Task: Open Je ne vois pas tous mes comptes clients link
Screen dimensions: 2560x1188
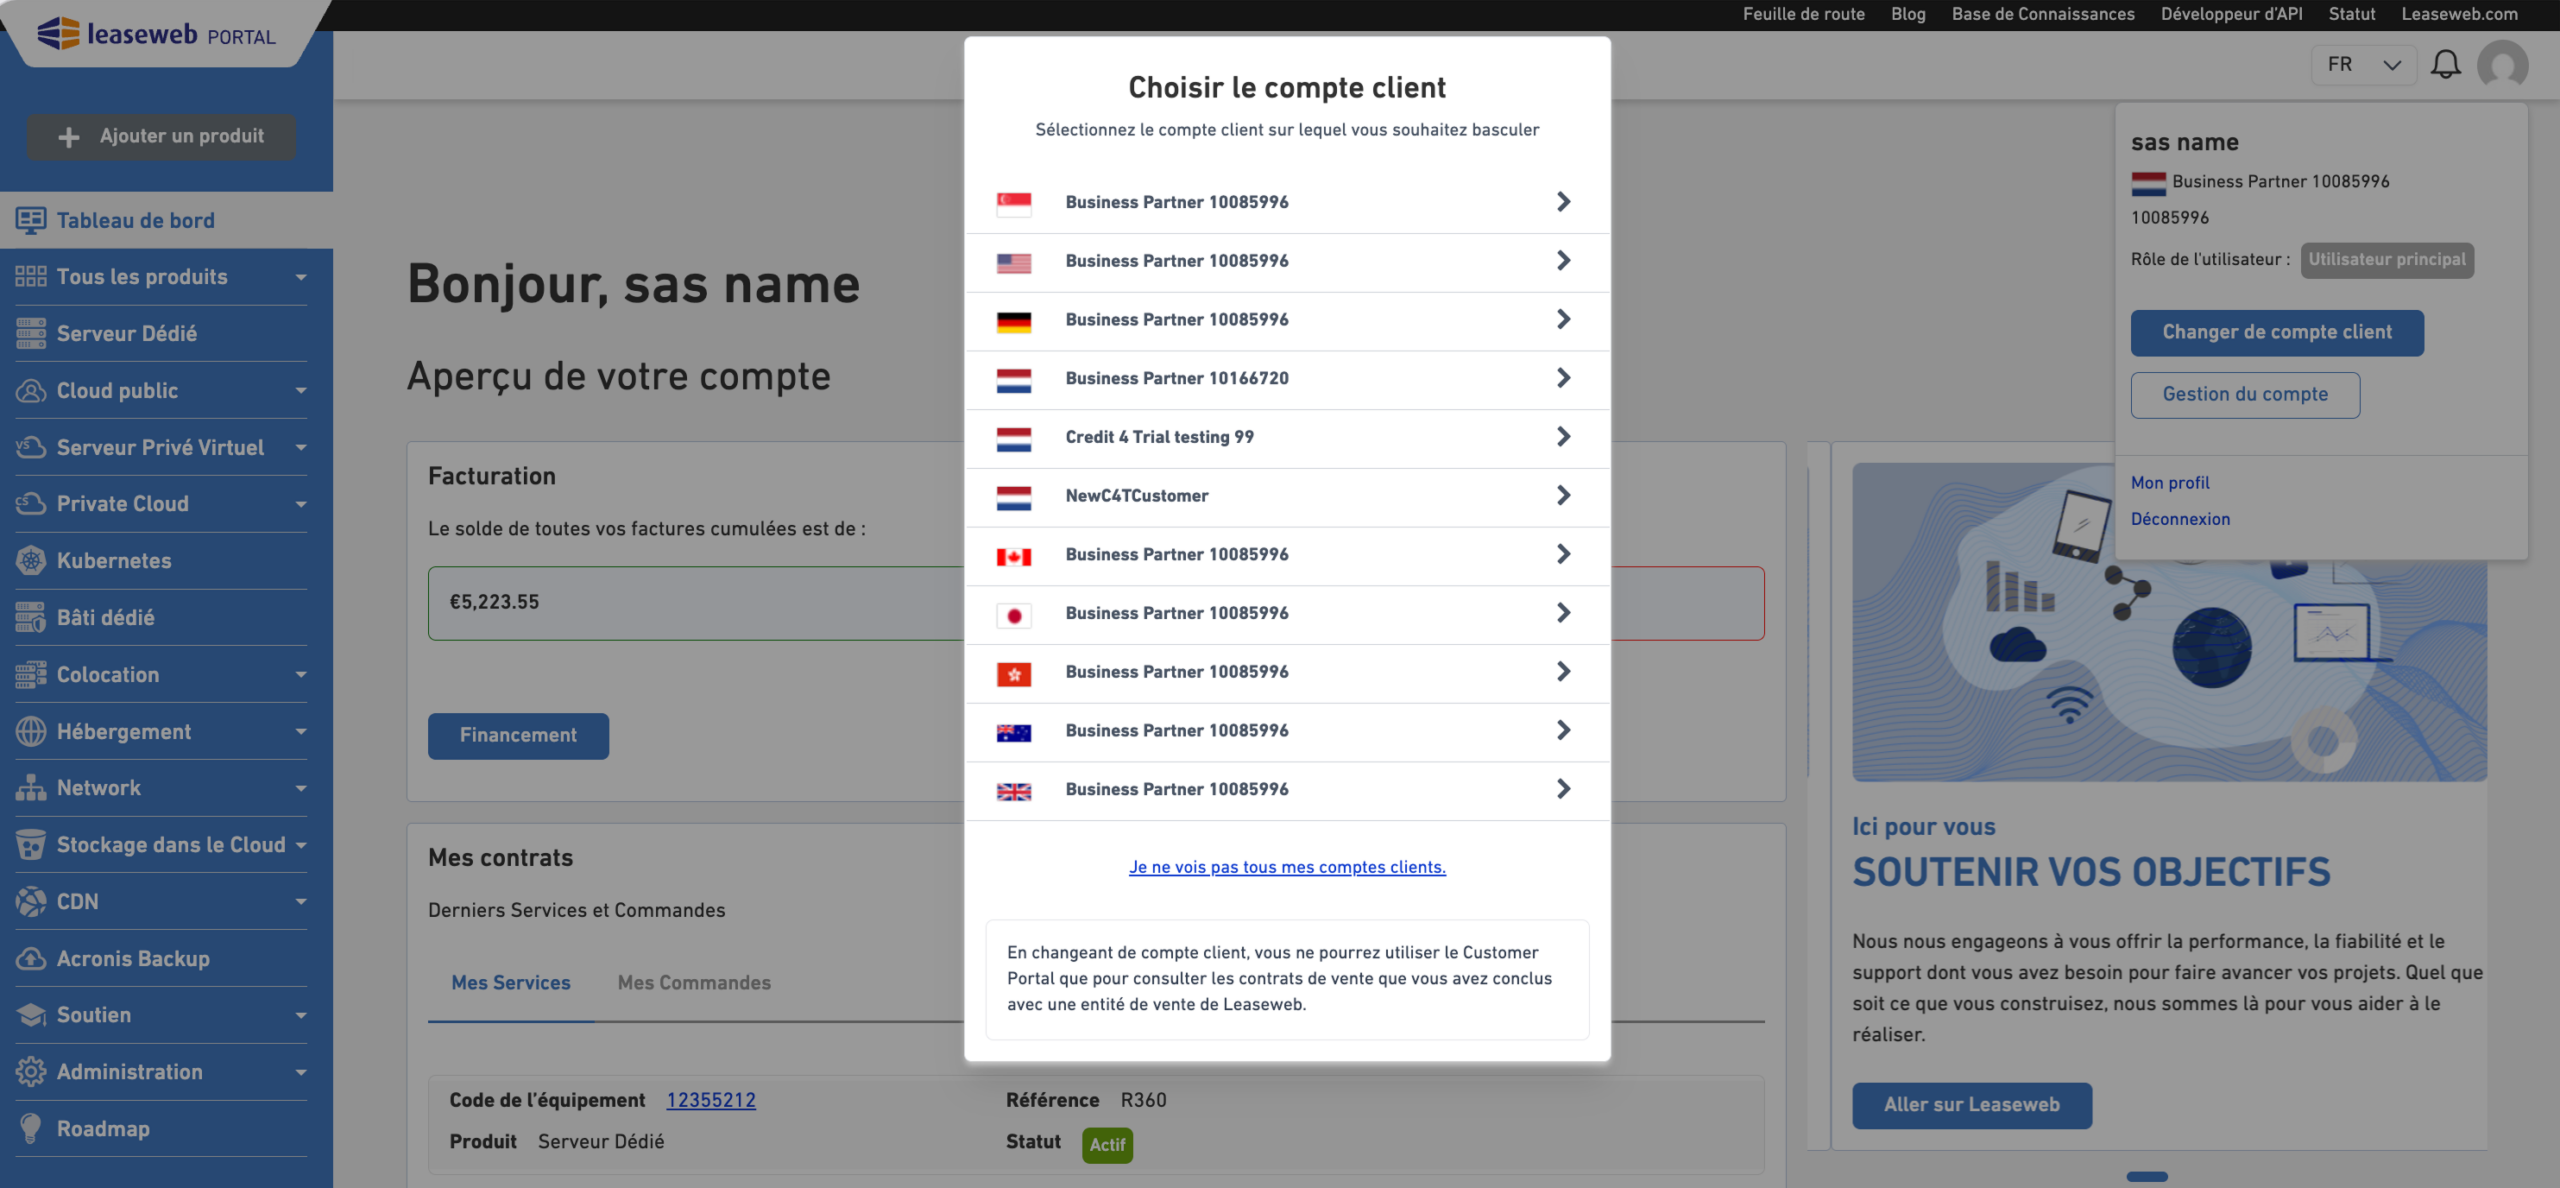Action: 1287,867
